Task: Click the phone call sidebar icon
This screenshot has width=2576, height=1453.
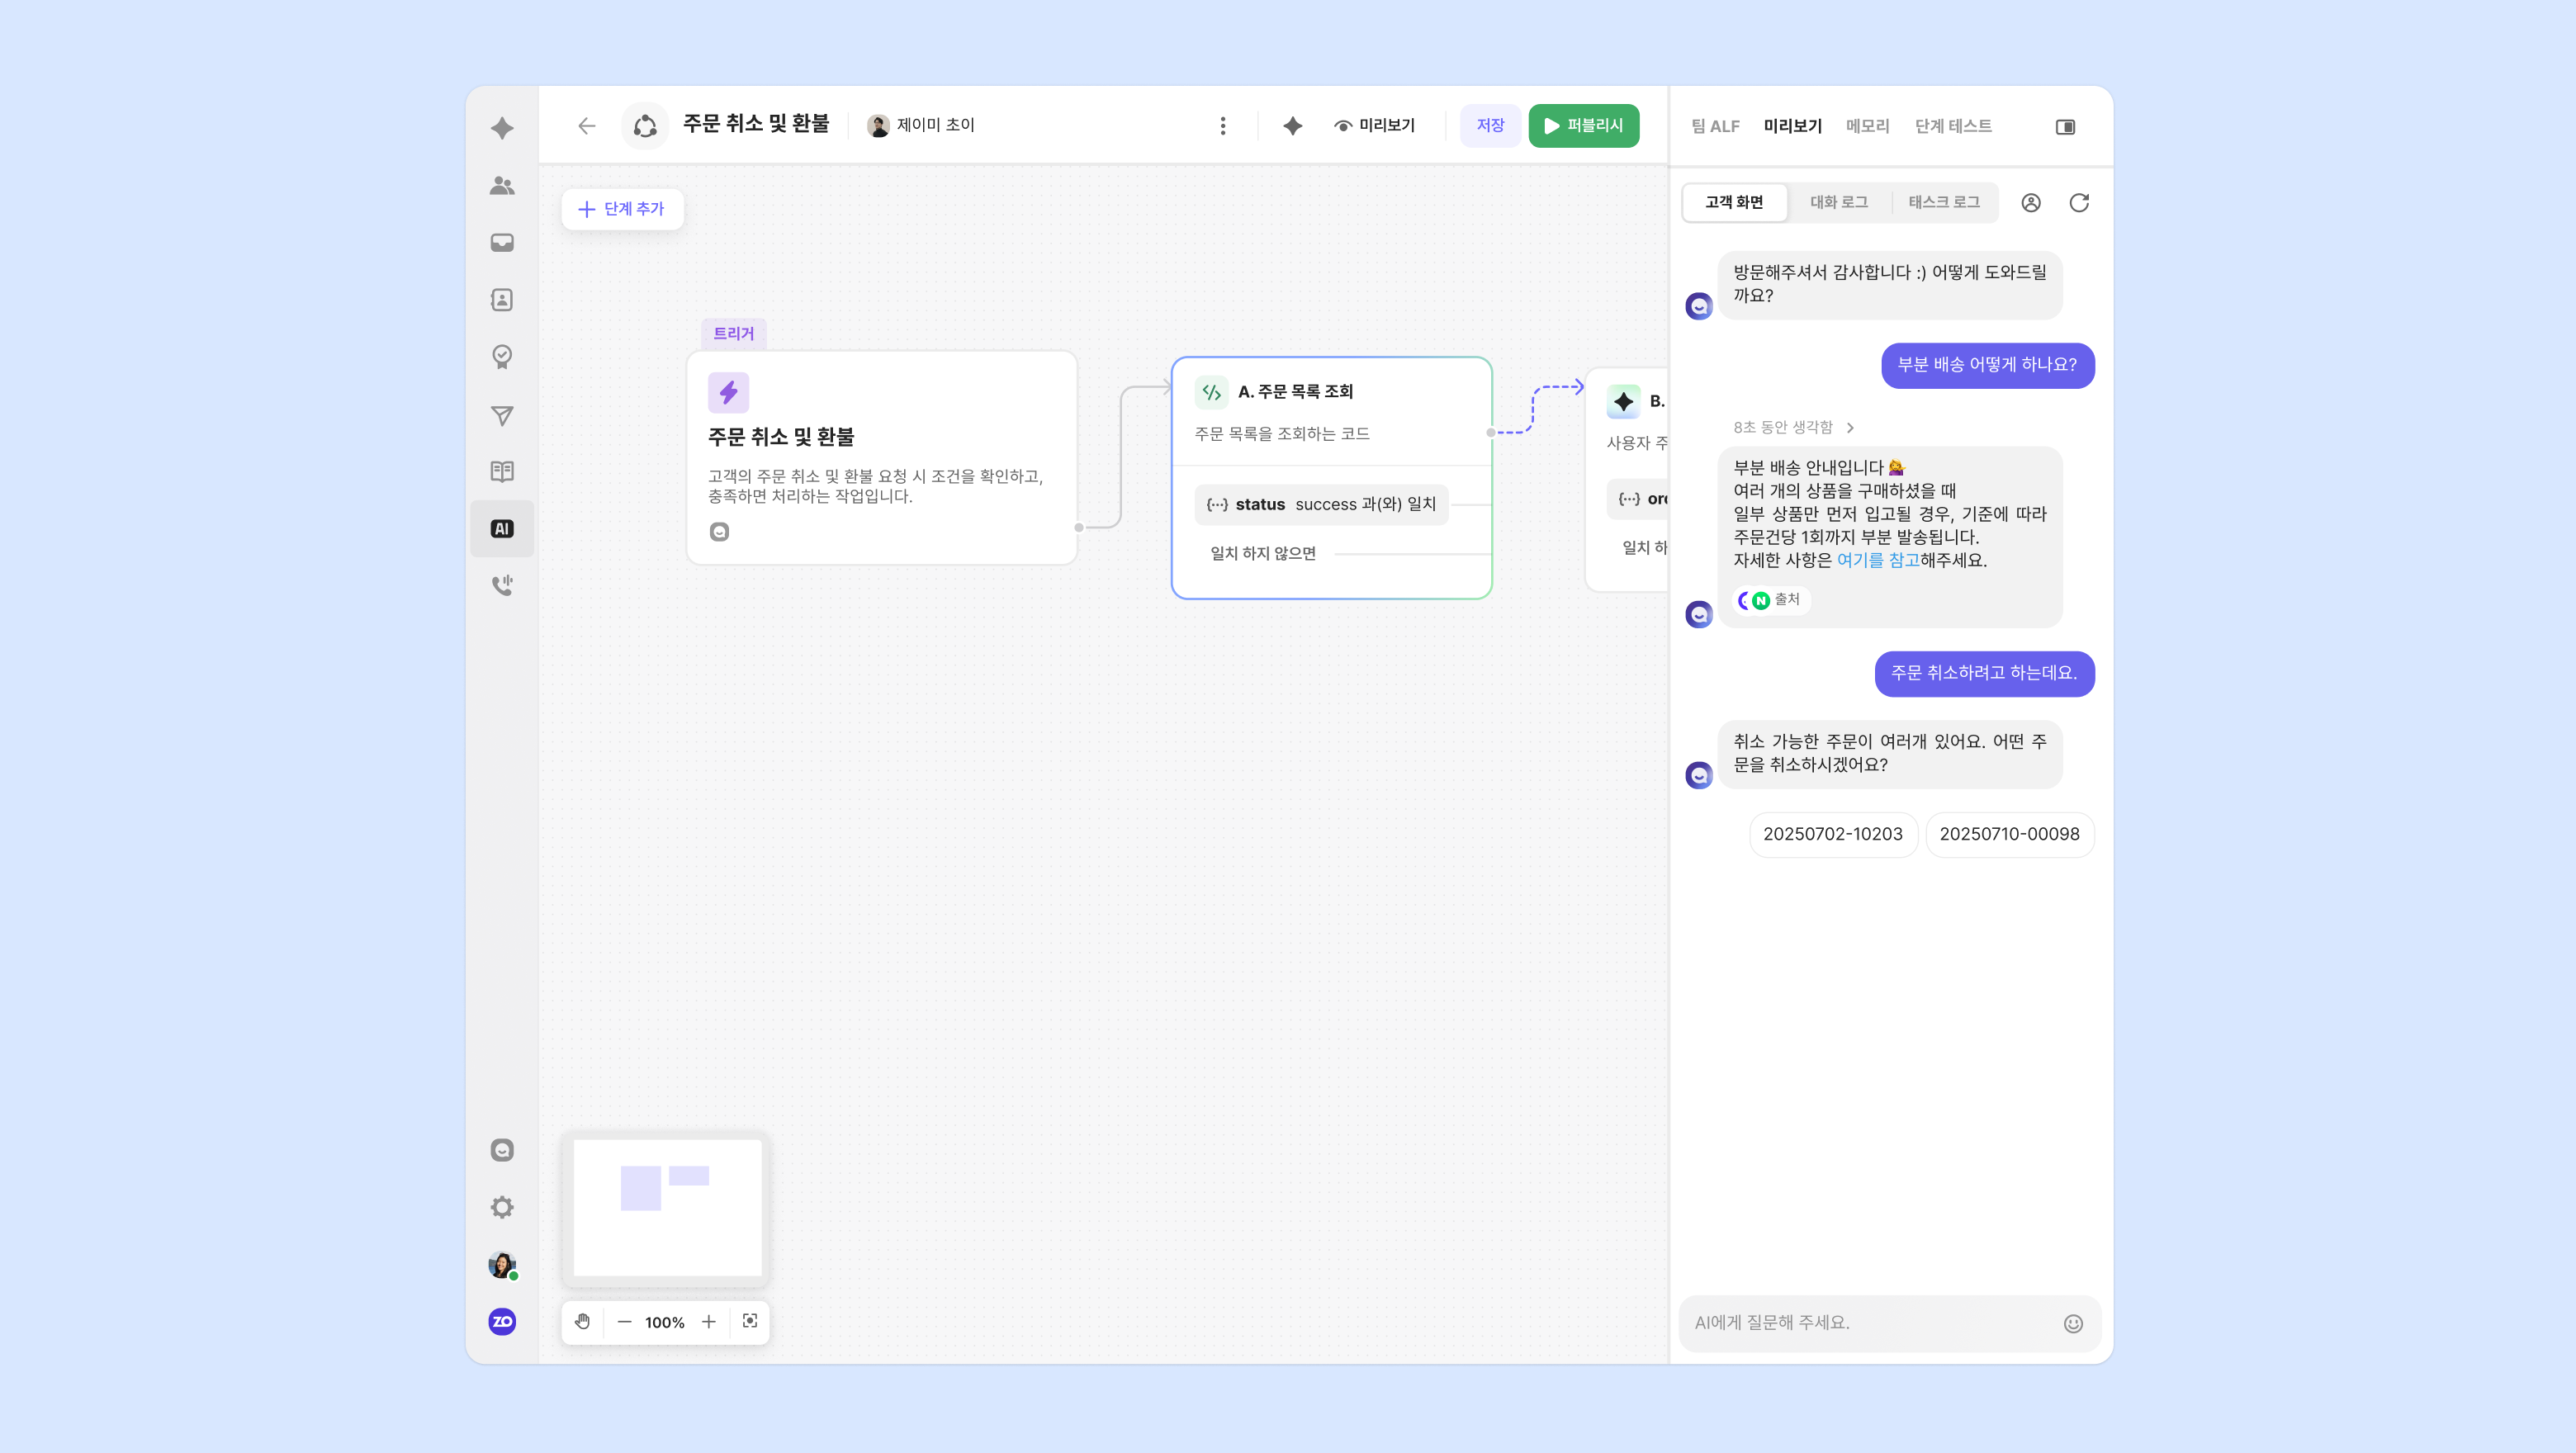Action: (502, 585)
